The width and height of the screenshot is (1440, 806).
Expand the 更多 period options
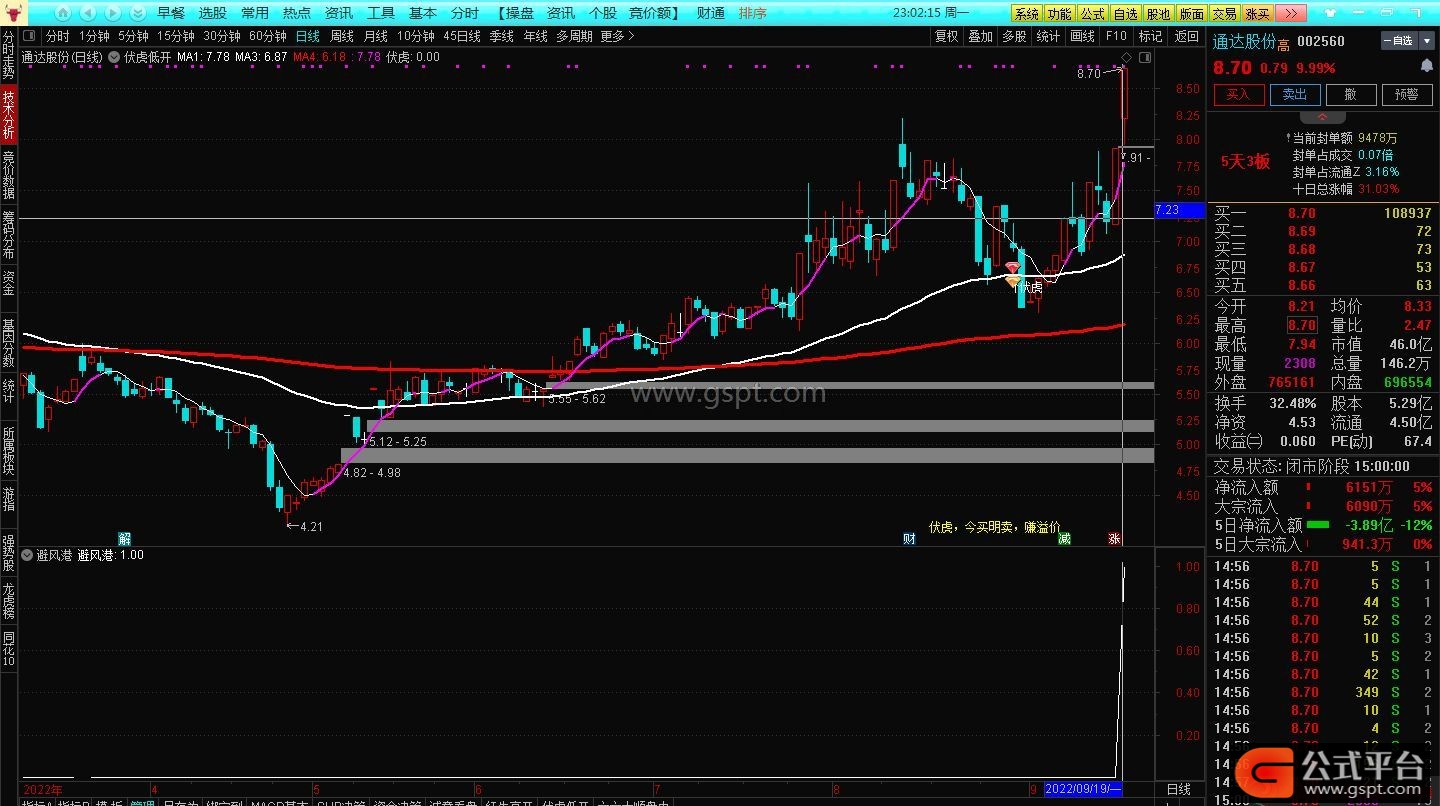(618, 36)
